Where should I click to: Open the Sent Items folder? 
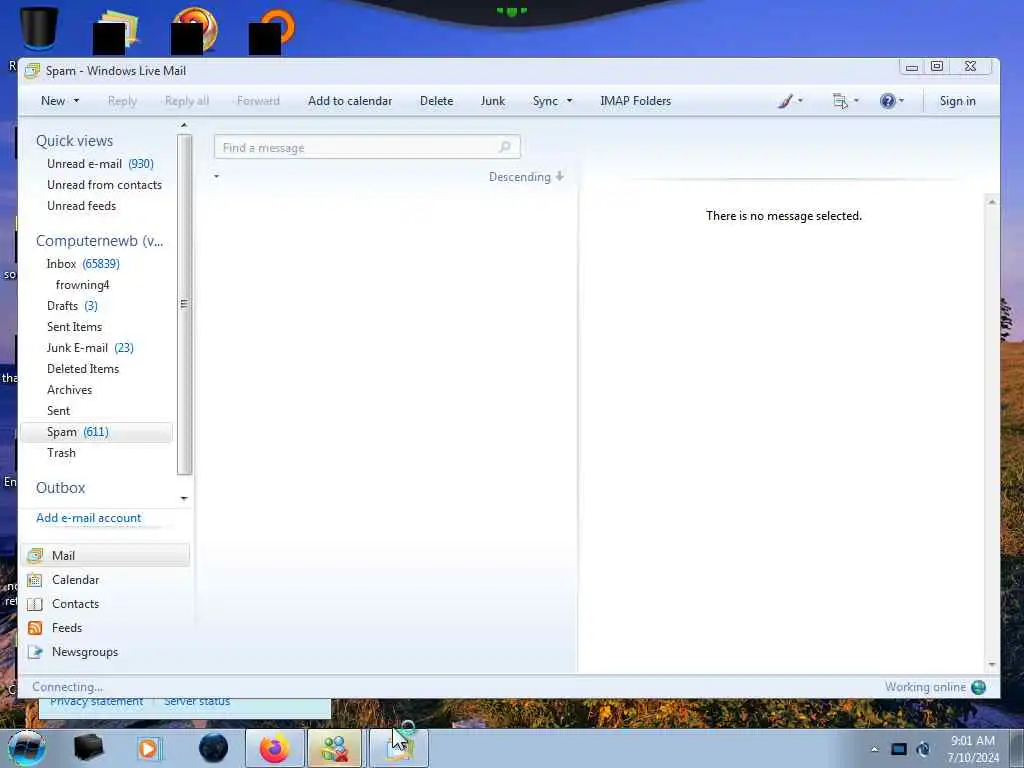pyautogui.click(x=74, y=327)
